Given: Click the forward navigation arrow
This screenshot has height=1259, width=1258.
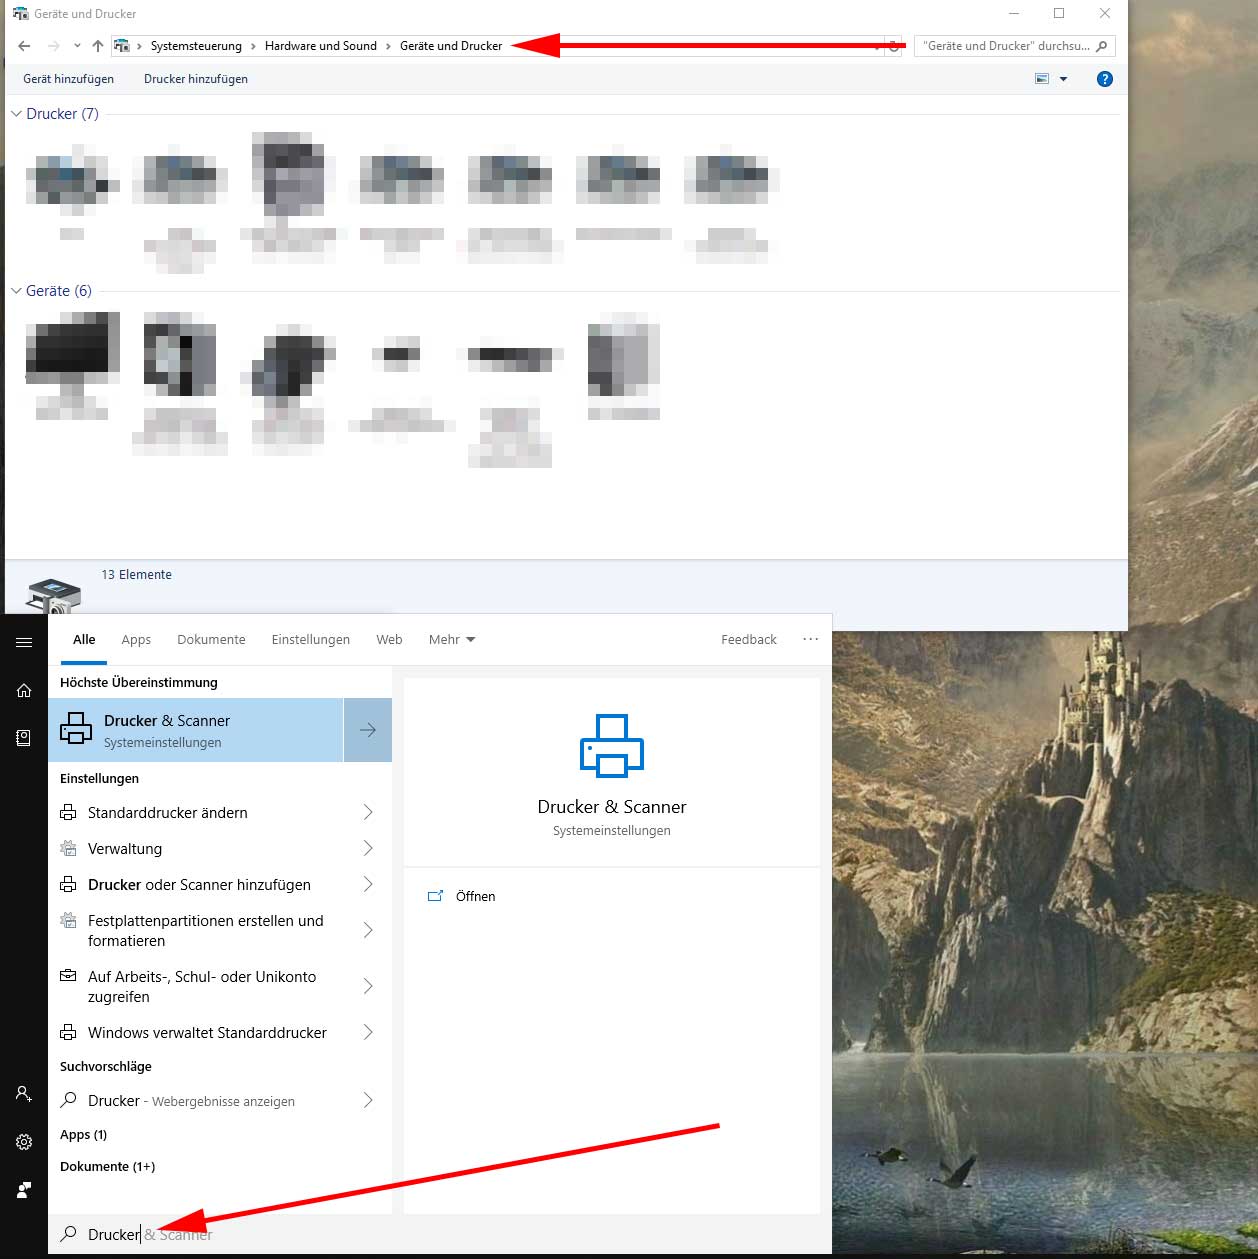Looking at the screenshot, I should coord(53,46).
